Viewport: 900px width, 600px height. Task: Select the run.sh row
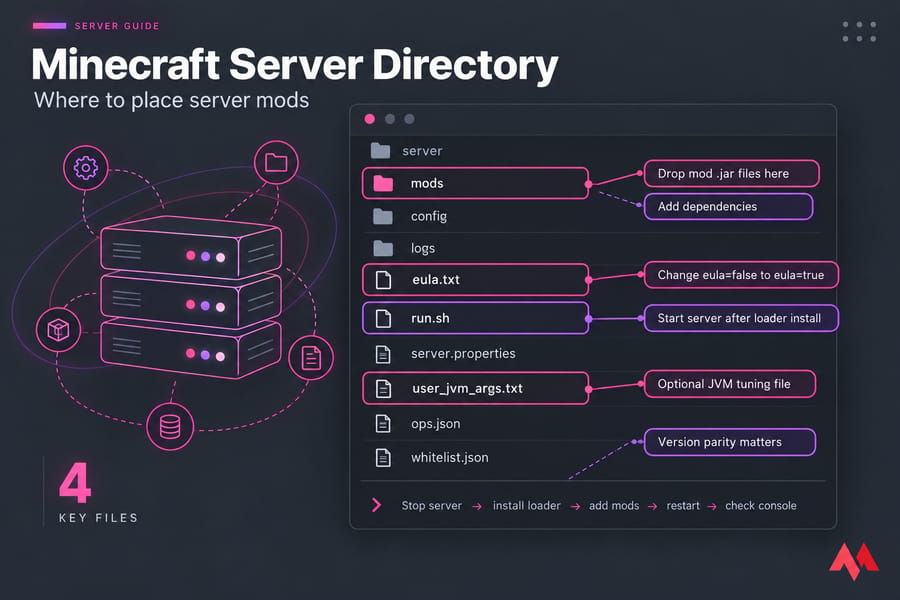476,318
